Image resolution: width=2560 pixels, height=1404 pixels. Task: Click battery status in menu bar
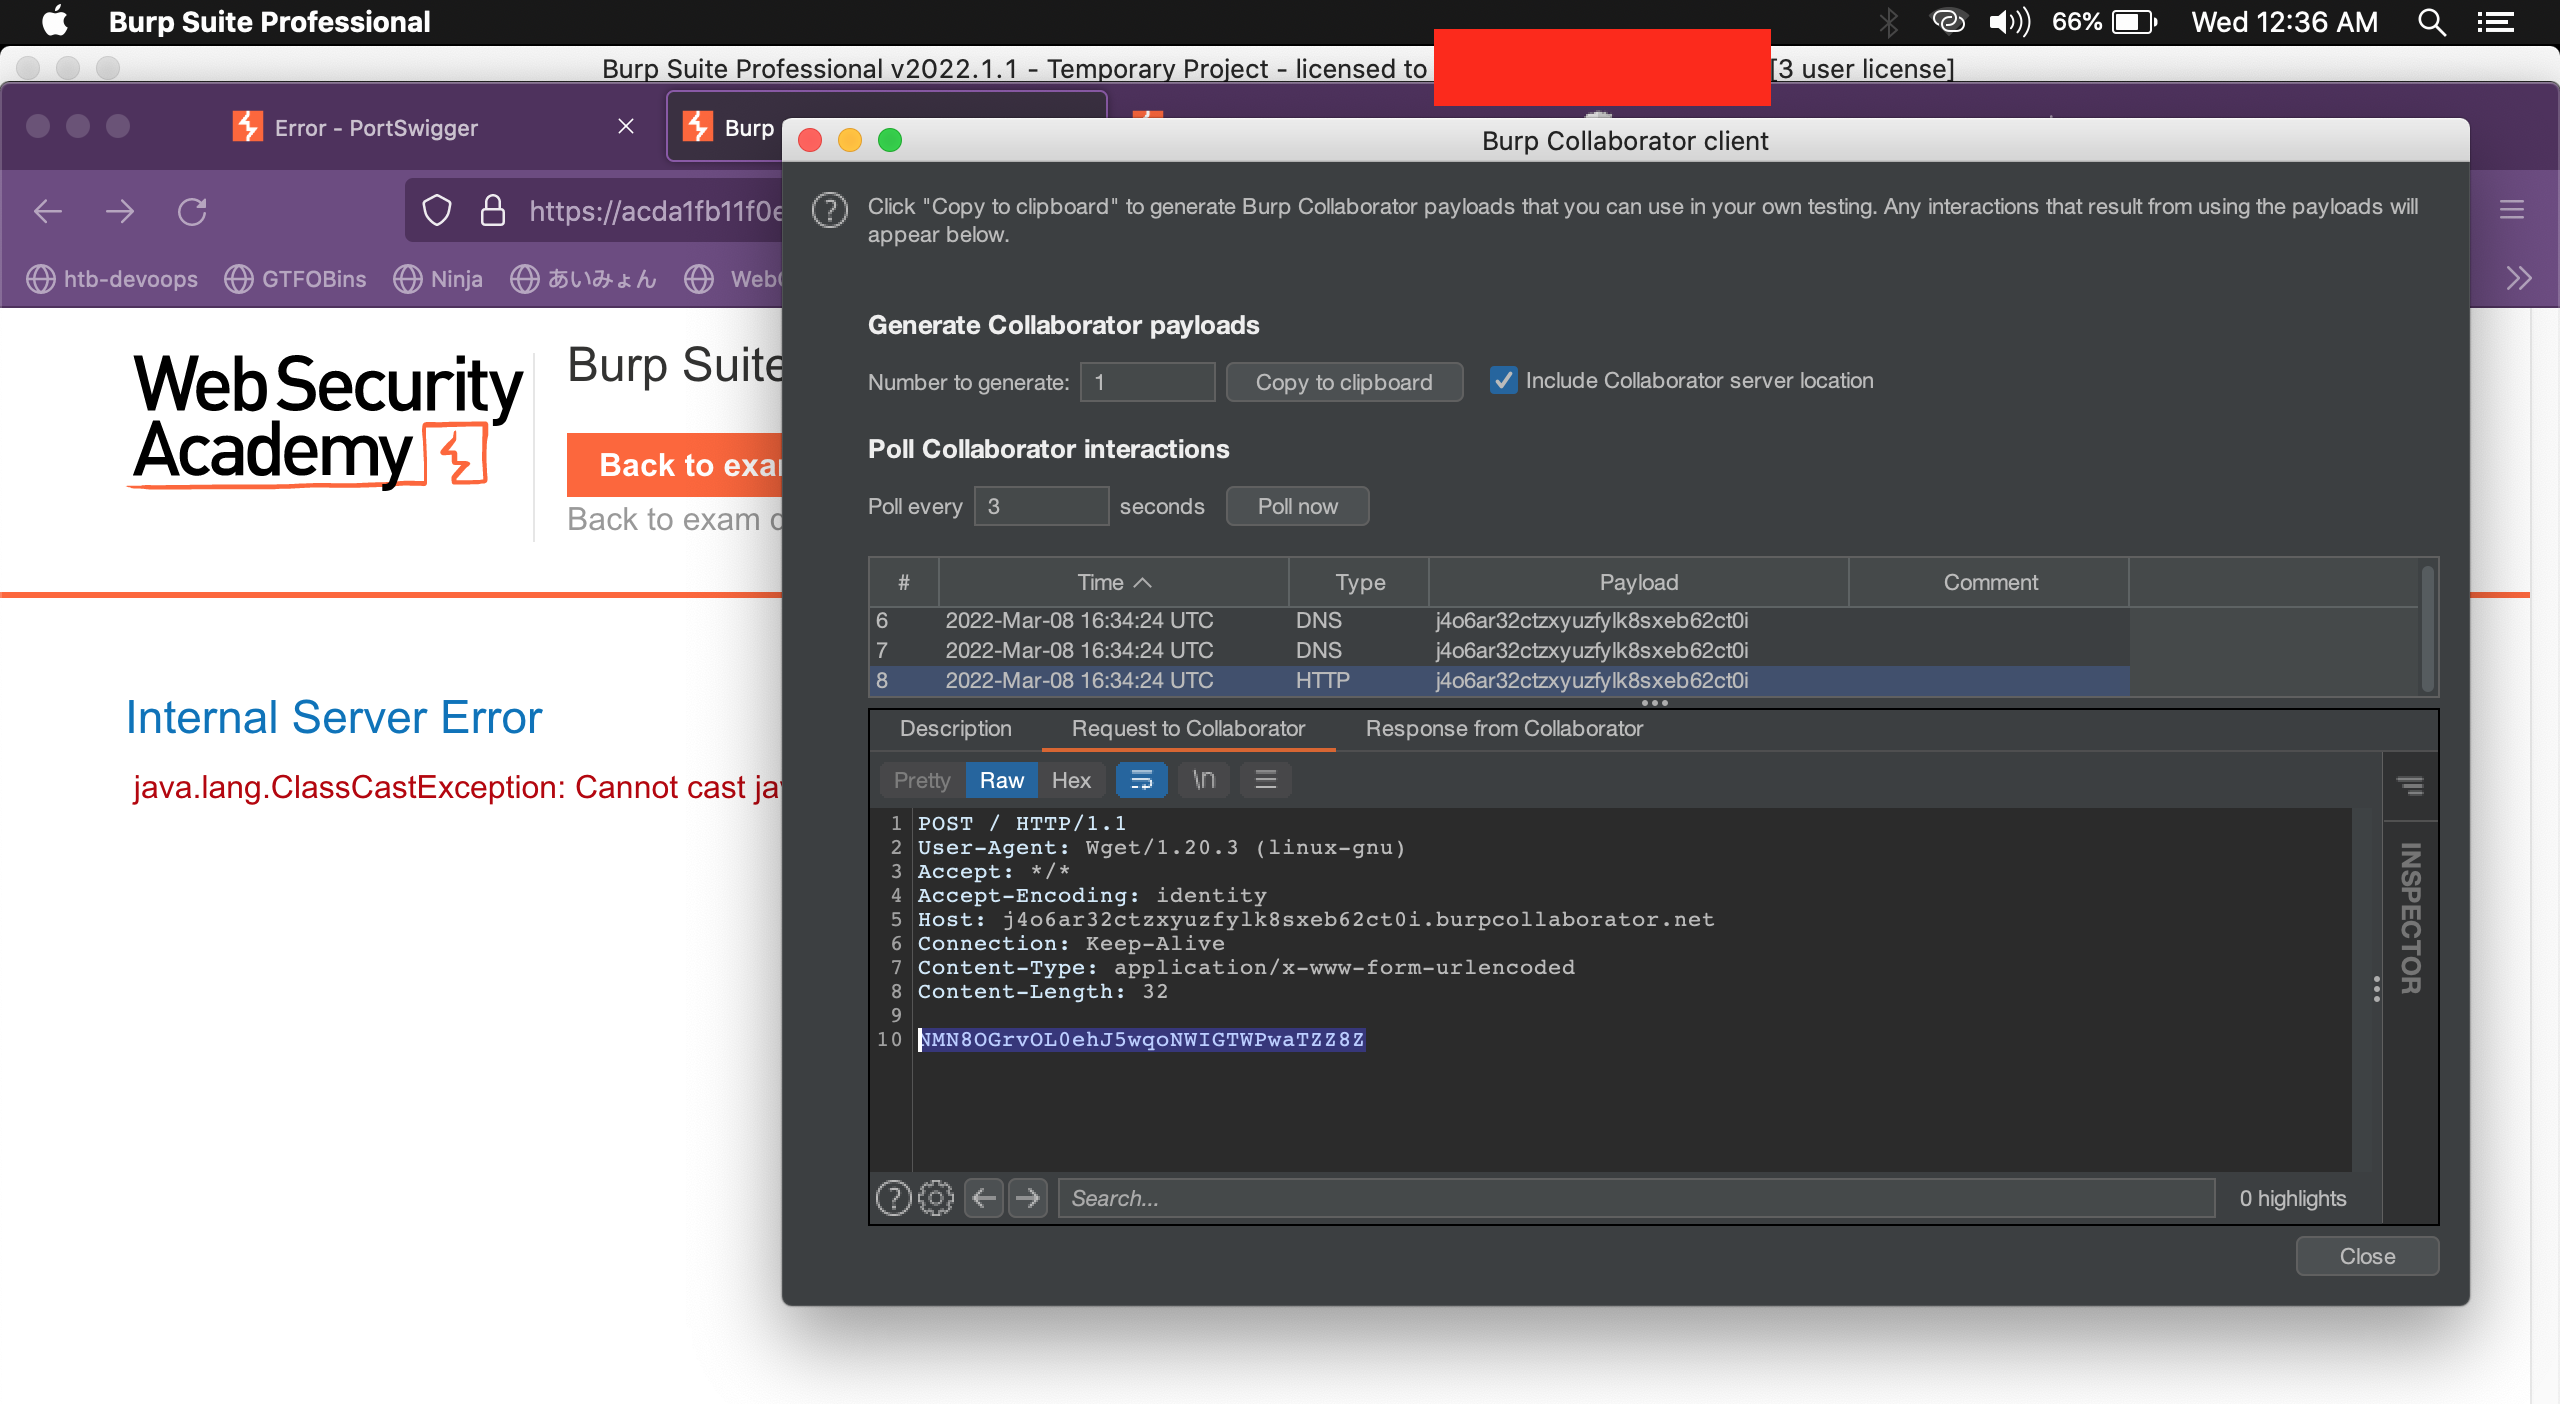pos(2105,22)
